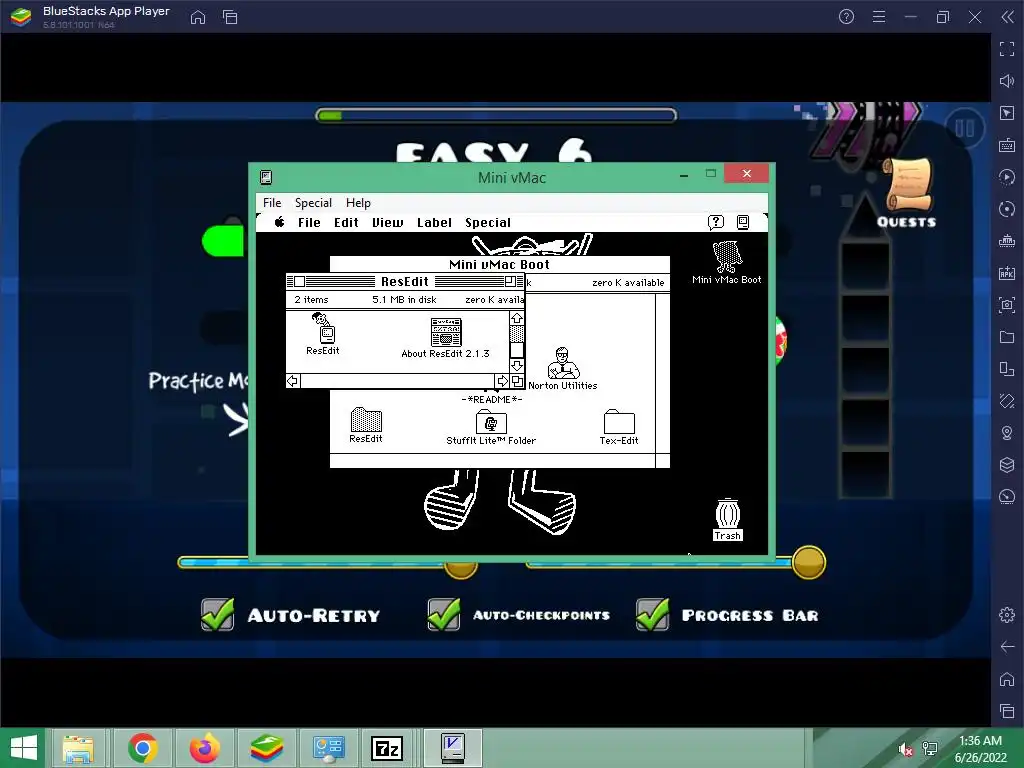Select the Tex-Edit folder icon
Screen dimensions: 1024x768
619,422
